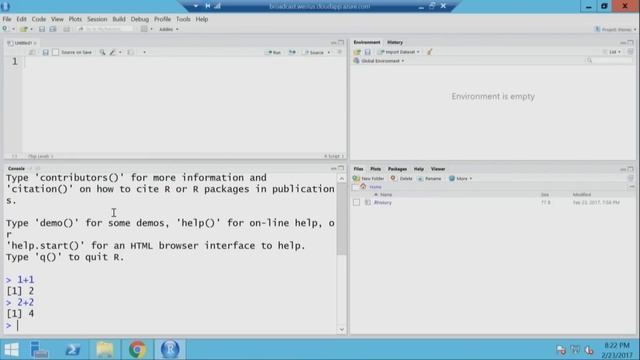640x360 pixels.
Task: Click the Load workspace icon in Environment
Action: (x=357, y=52)
